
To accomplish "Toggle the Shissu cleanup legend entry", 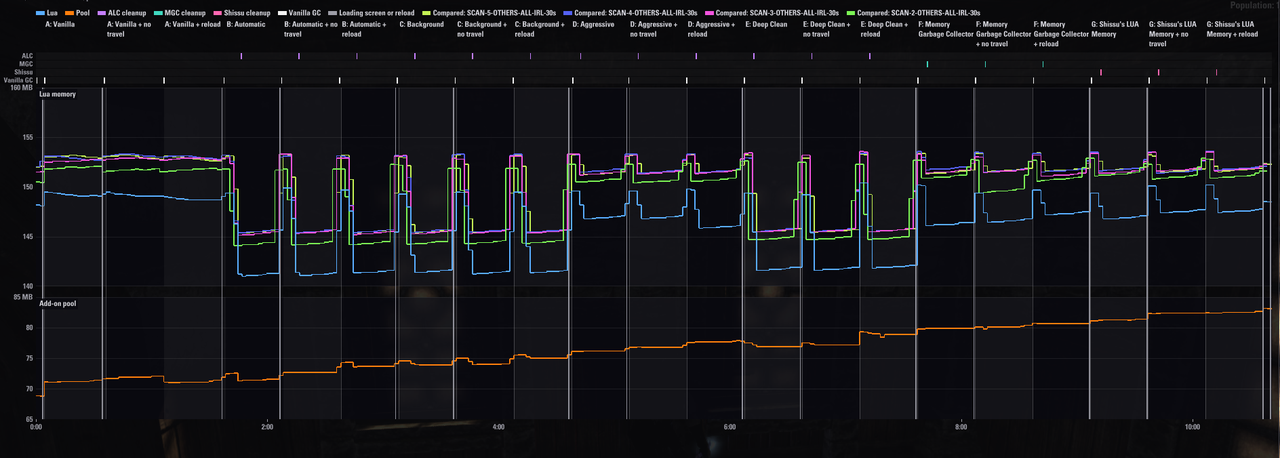I will [x=243, y=13].
